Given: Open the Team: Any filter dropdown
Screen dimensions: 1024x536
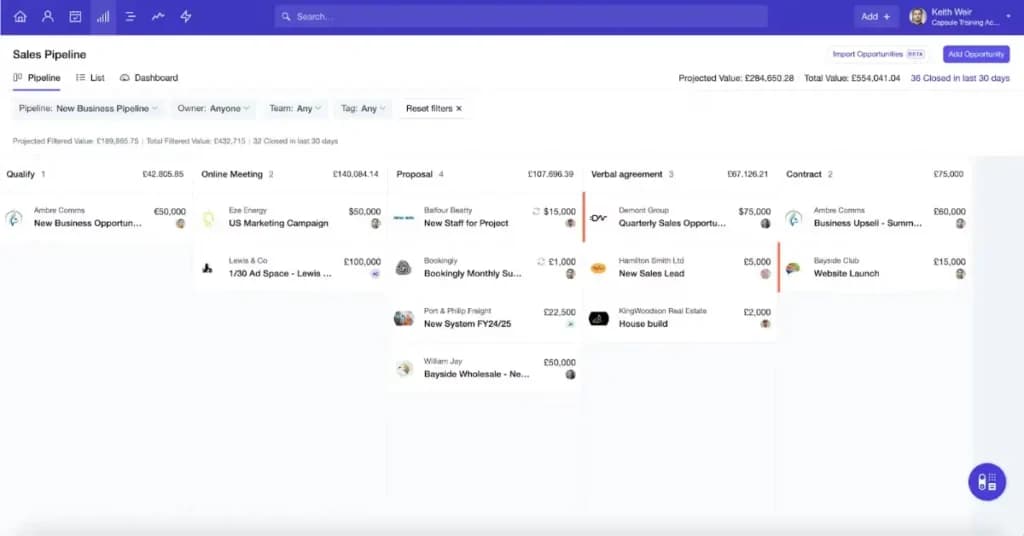Looking at the screenshot, I should click(295, 108).
